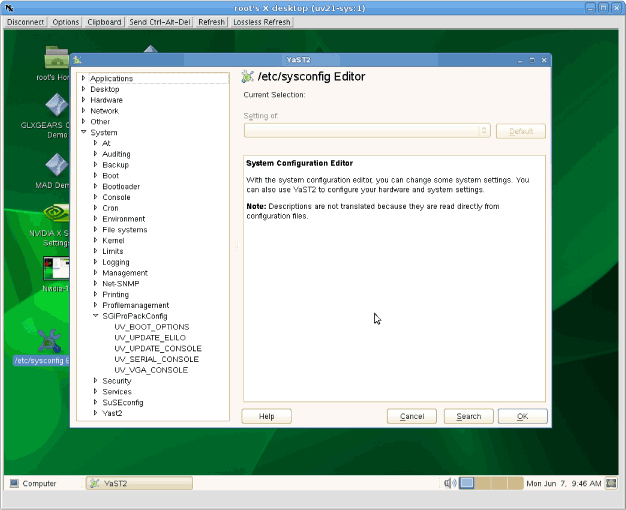Select the Services tree item
Viewport: 626px width, 510px height.
[117, 391]
